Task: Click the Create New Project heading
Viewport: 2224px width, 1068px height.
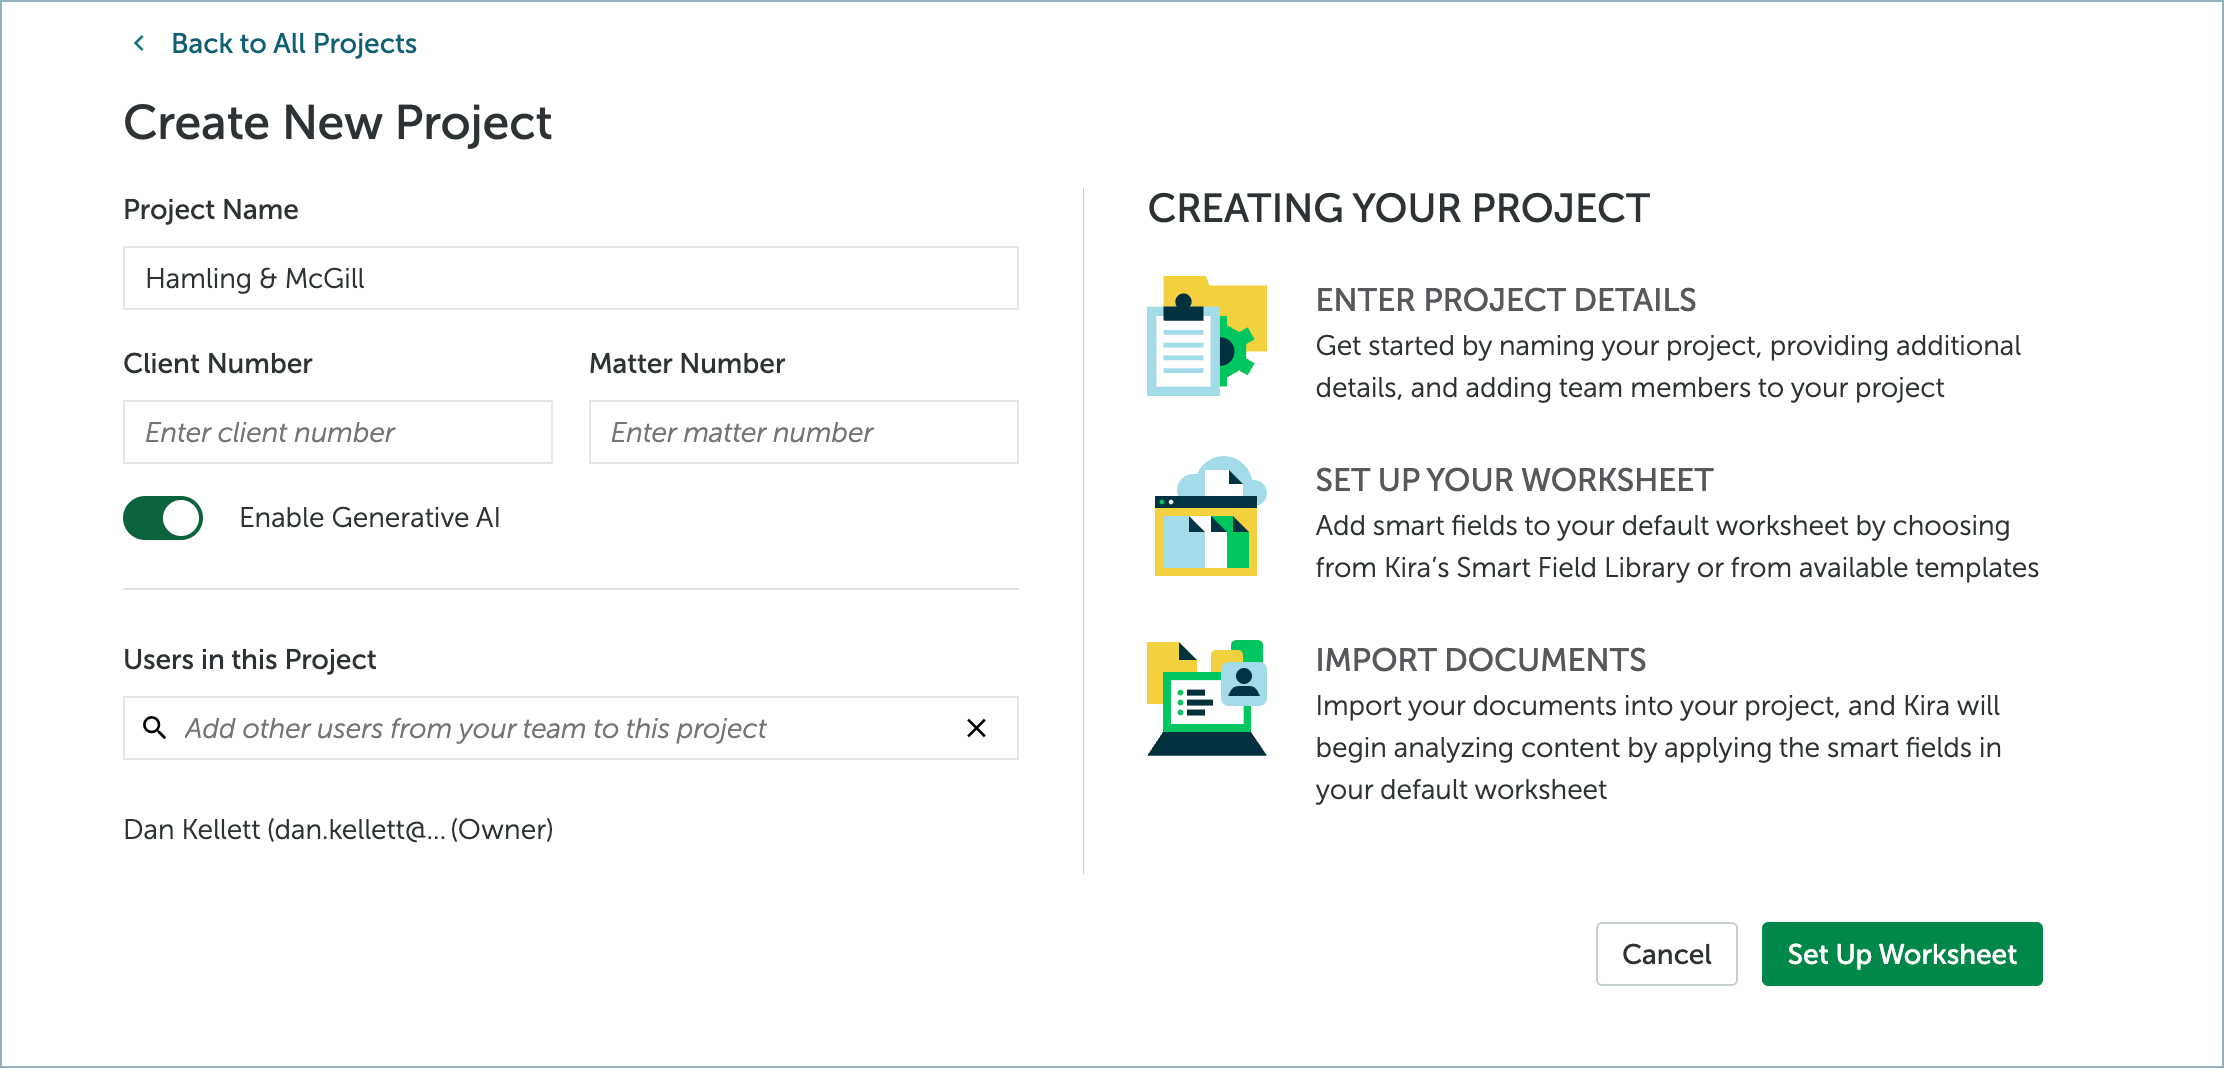Action: coord(337,123)
